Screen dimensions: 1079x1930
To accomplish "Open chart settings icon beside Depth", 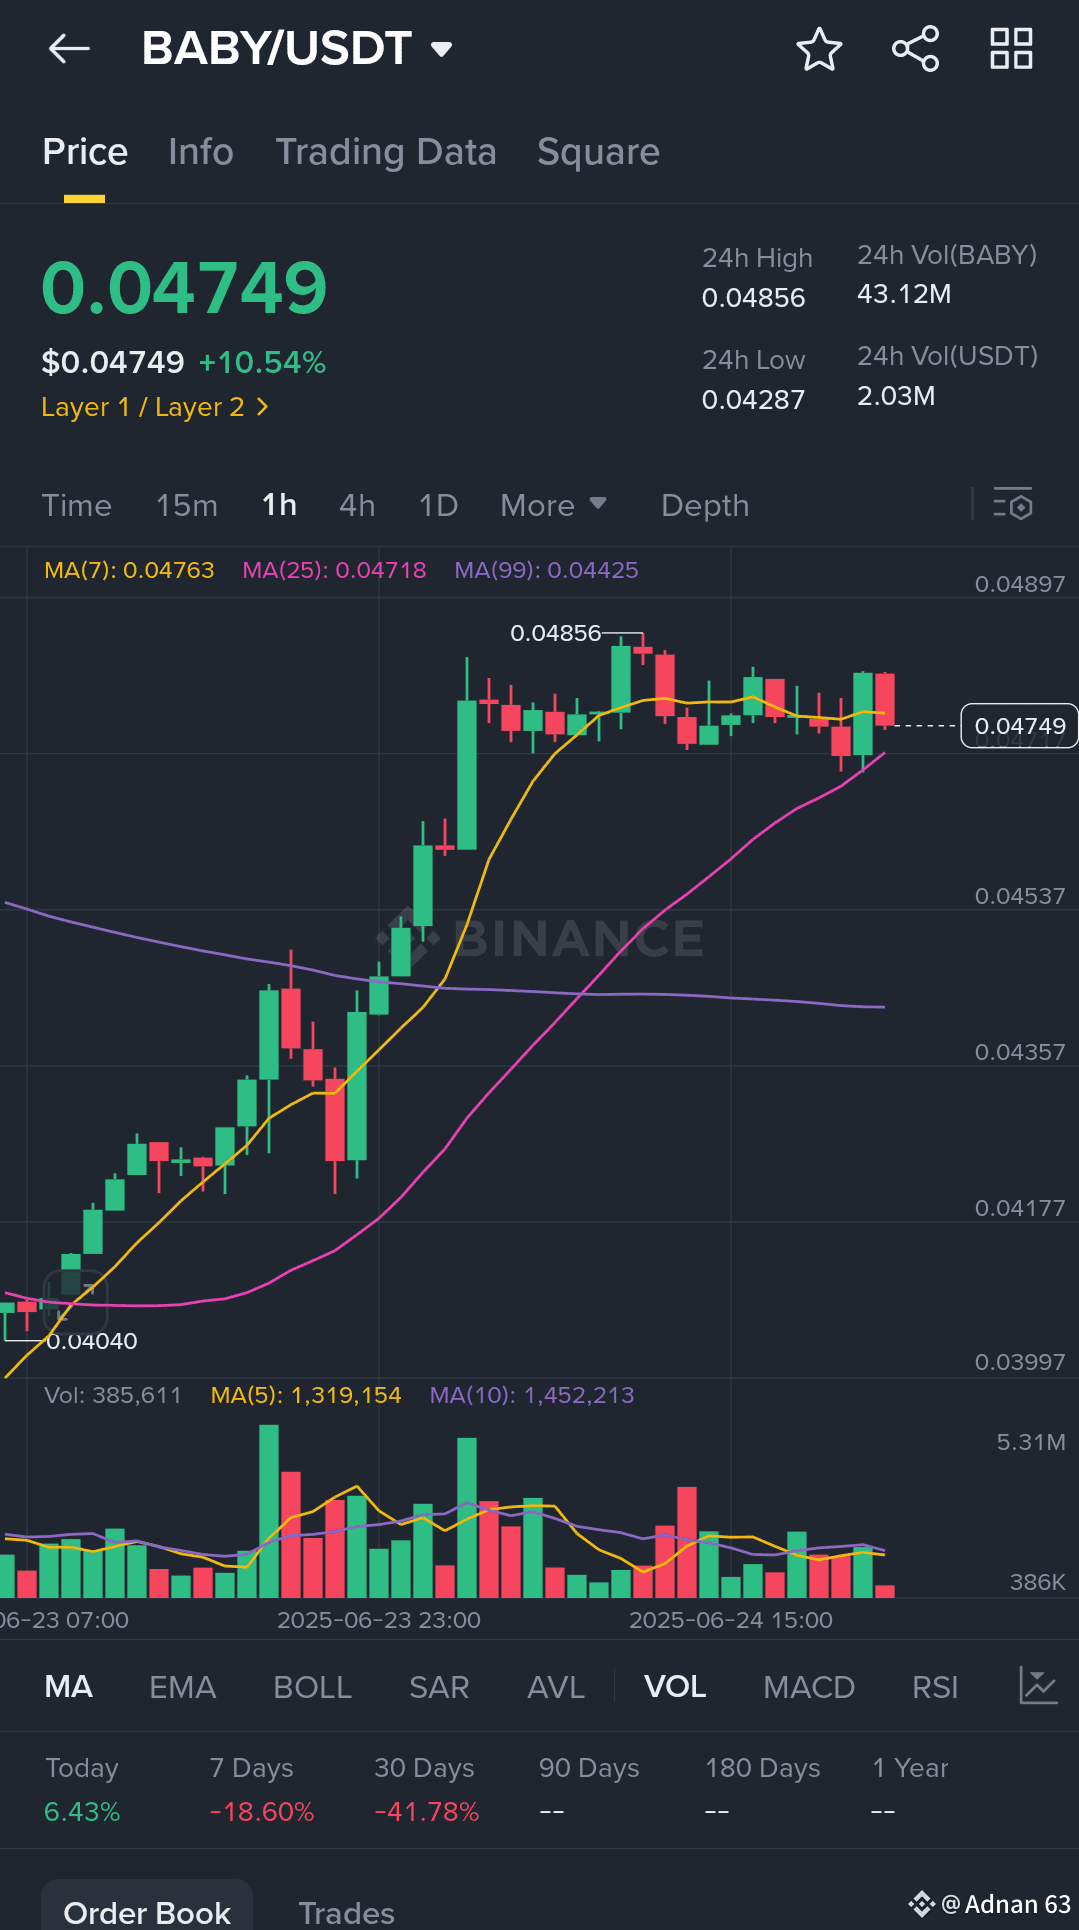I will pyautogui.click(x=1012, y=505).
